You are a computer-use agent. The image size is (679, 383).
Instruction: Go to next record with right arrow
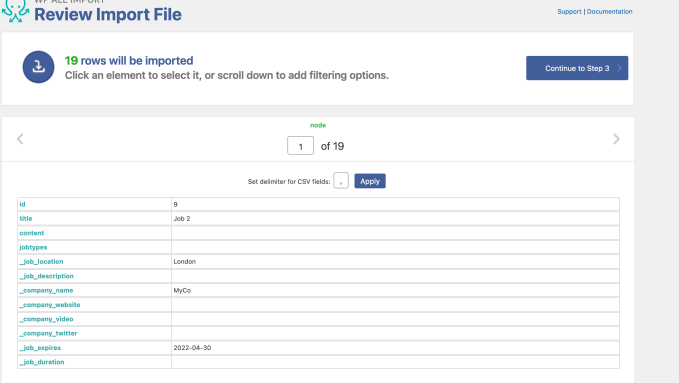(616, 139)
